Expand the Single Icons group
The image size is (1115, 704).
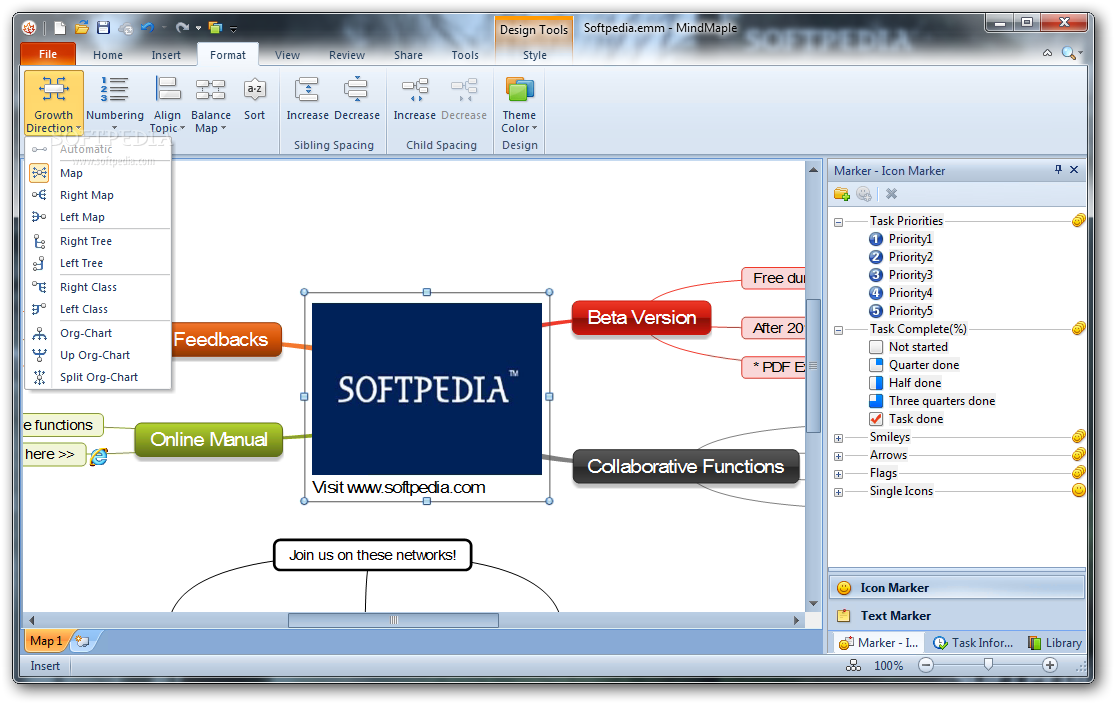click(838, 492)
